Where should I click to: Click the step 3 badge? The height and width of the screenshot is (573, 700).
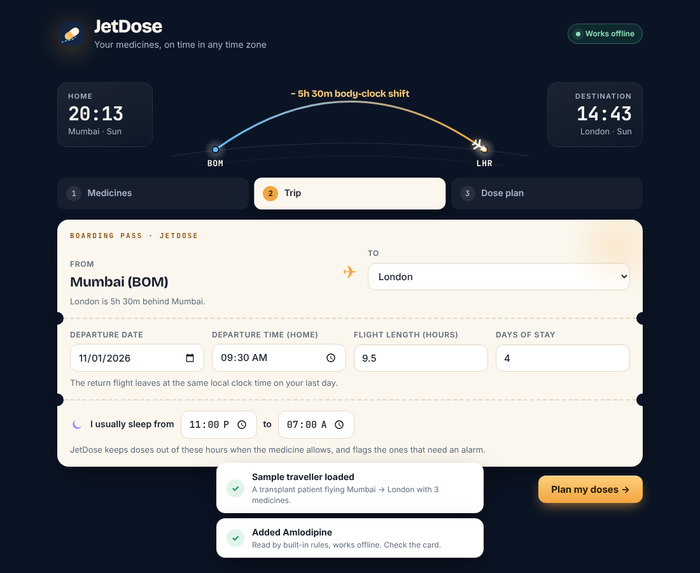467,193
